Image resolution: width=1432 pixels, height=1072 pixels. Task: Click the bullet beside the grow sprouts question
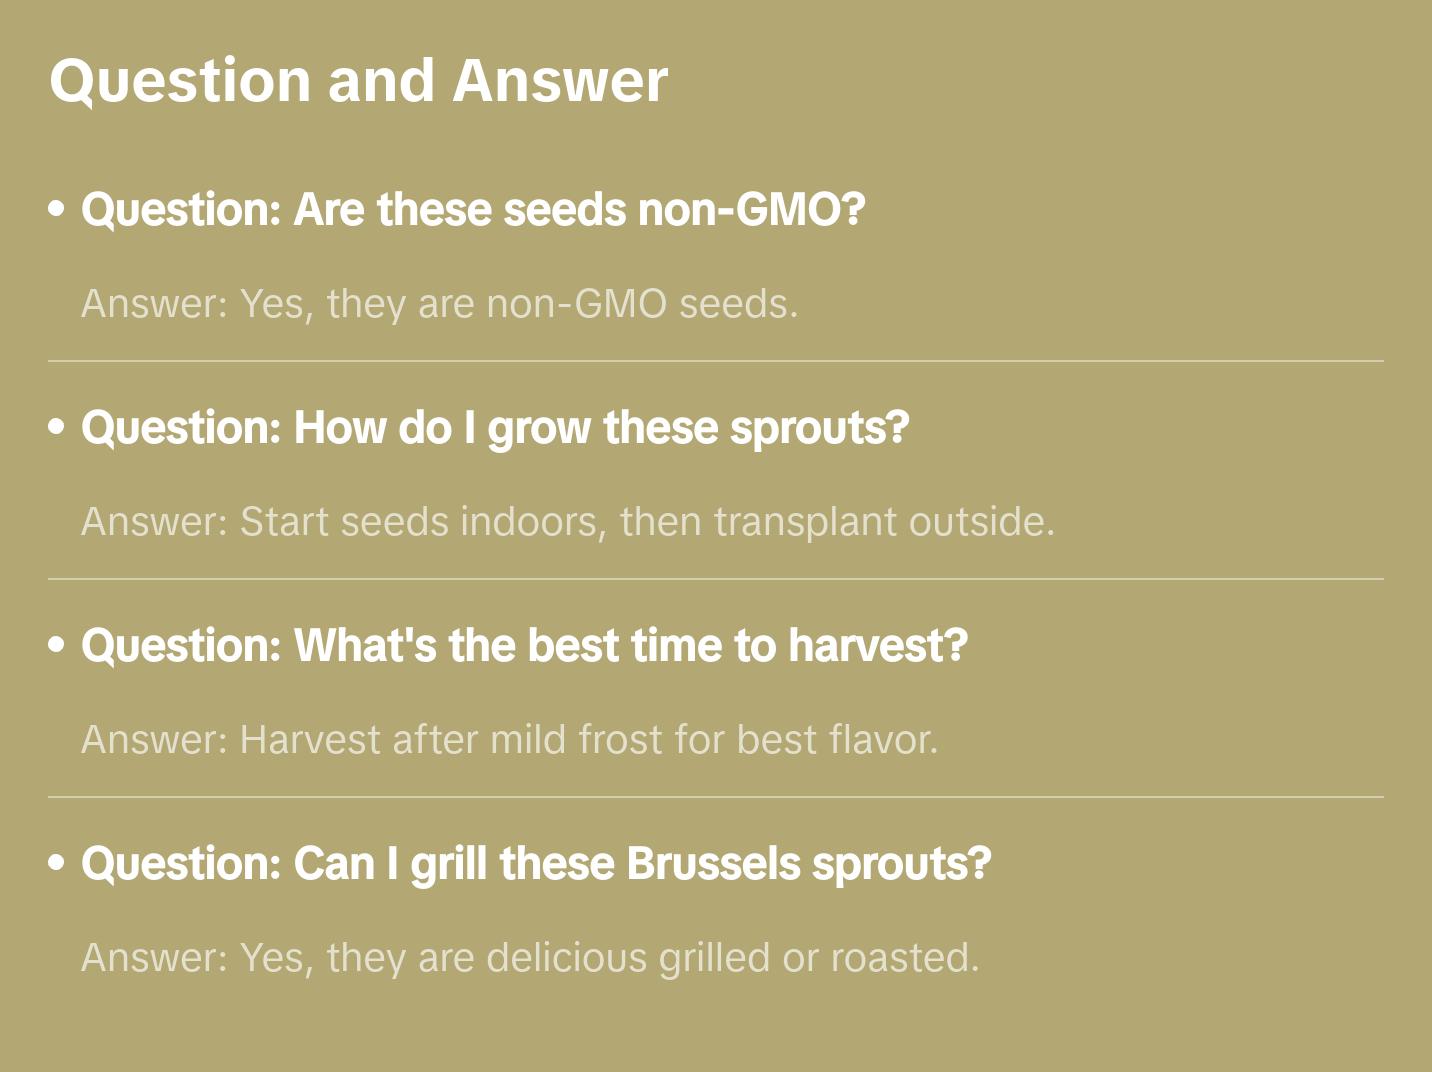point(57,428)
